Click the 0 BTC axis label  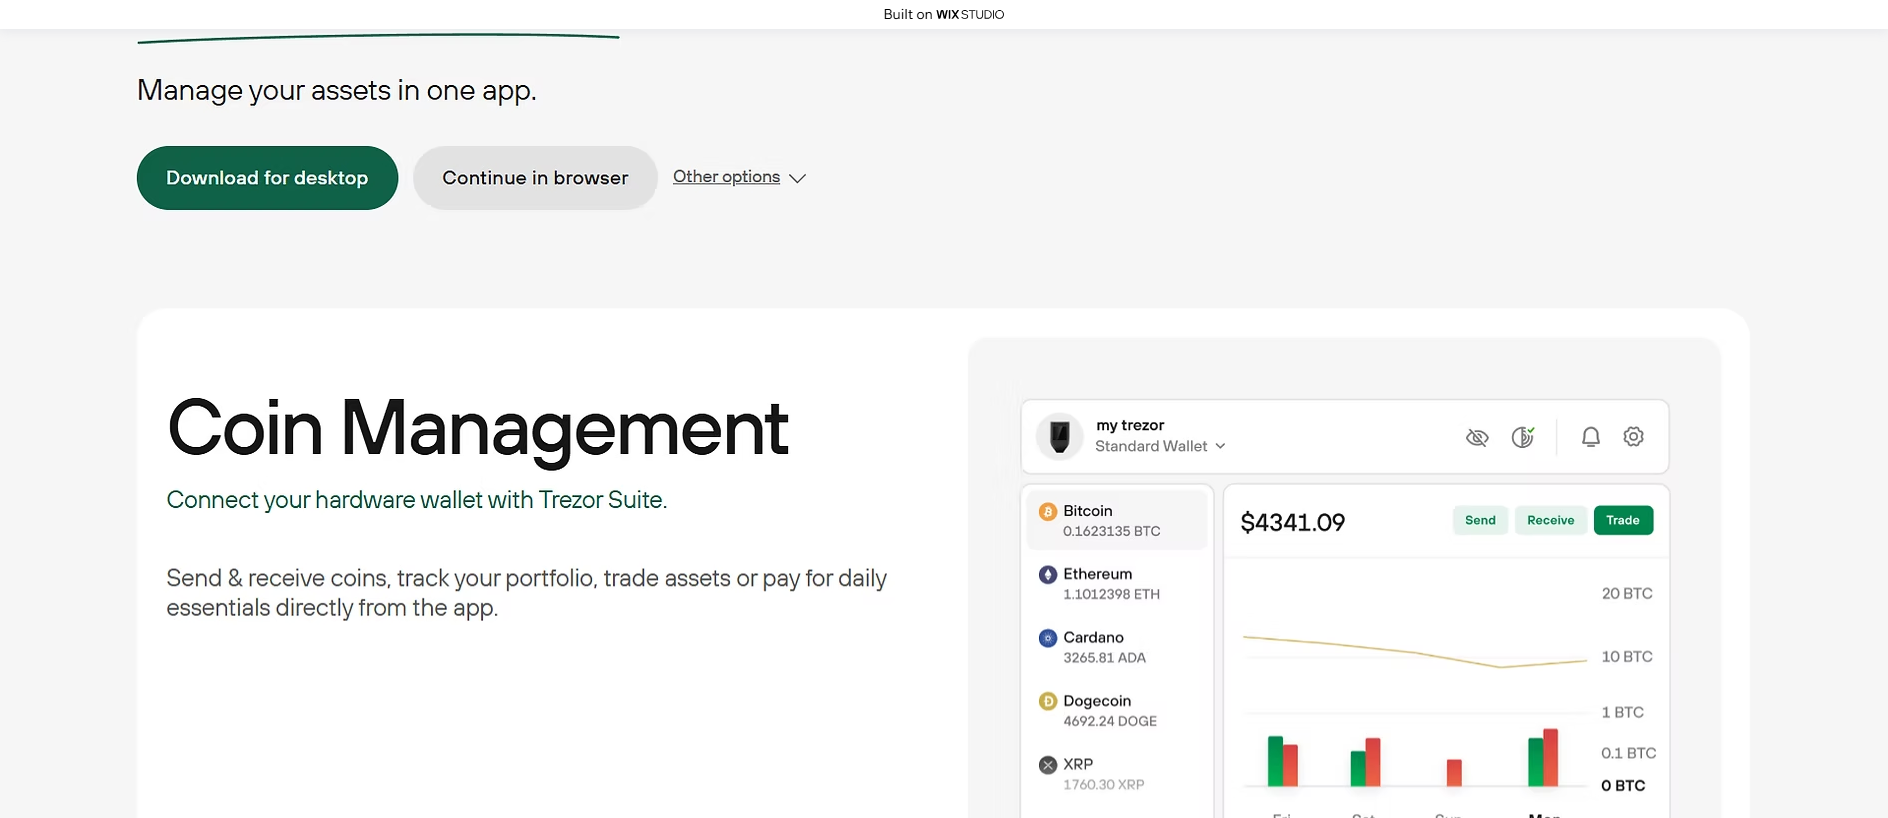[x=1623, y=786]
